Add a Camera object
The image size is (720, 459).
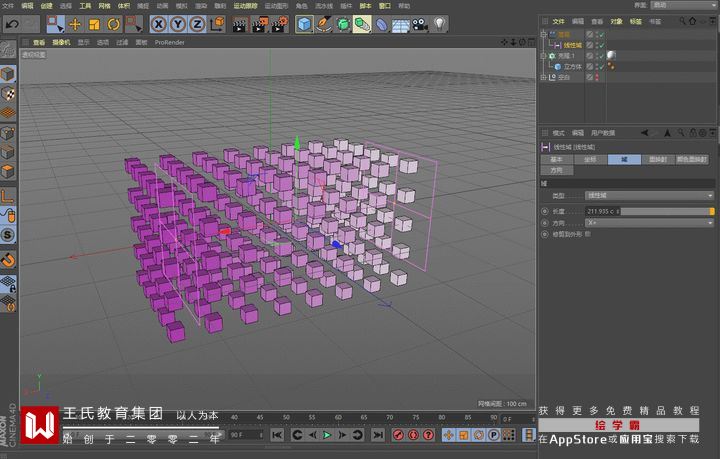420,24
